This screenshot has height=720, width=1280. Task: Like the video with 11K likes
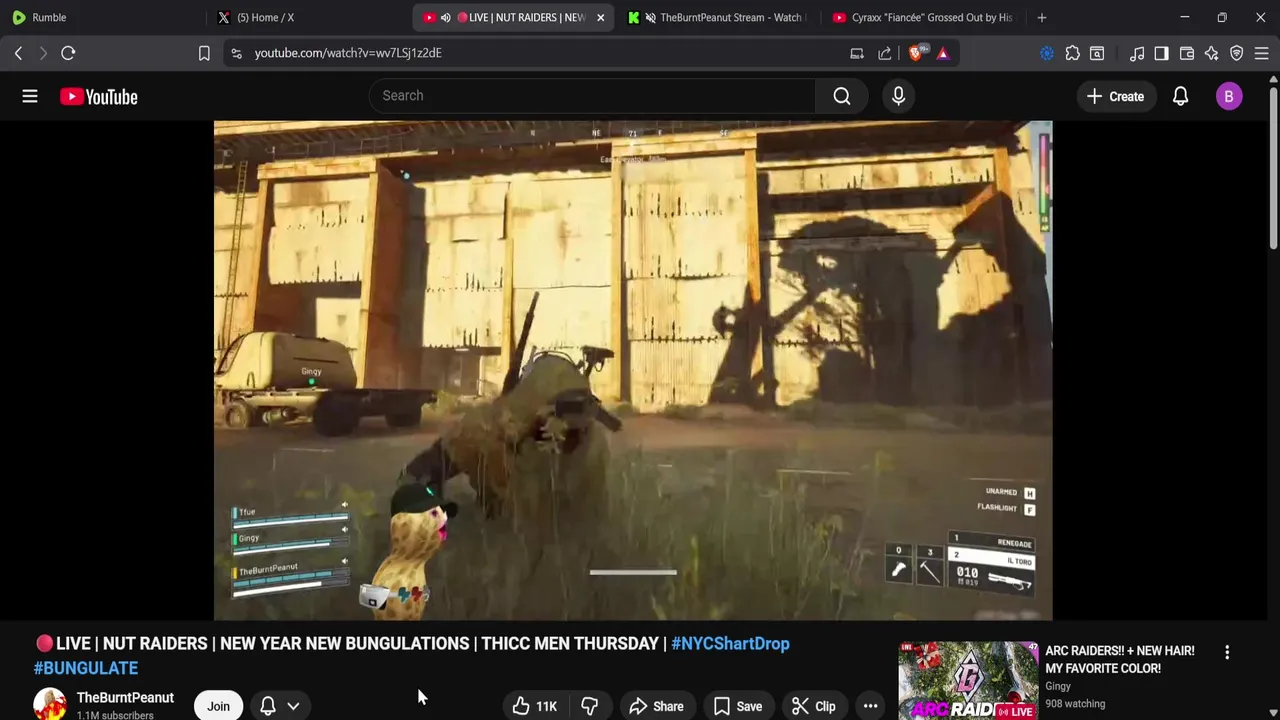click(534, 706)
